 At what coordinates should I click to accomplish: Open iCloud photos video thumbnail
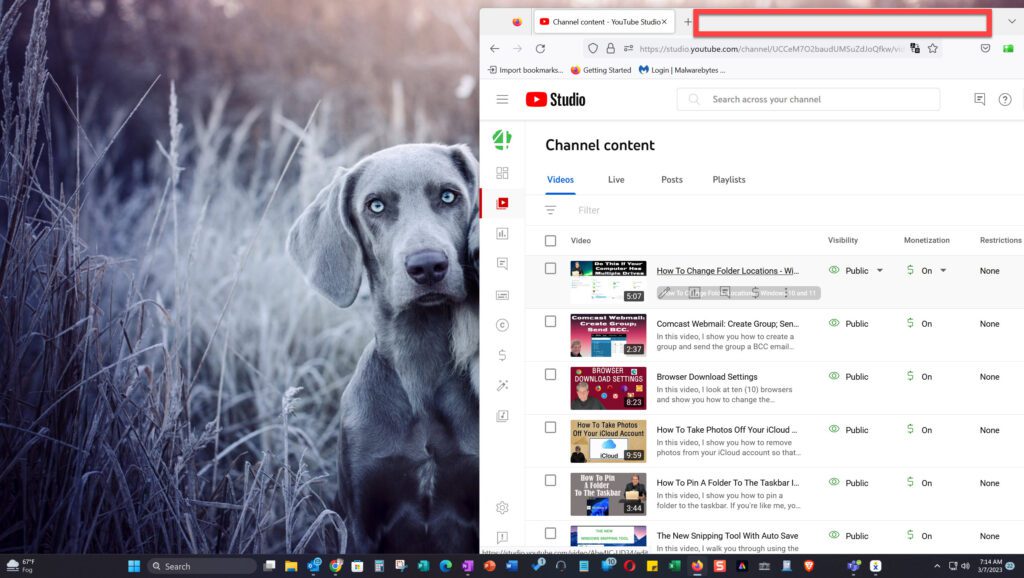coord(608,442)
